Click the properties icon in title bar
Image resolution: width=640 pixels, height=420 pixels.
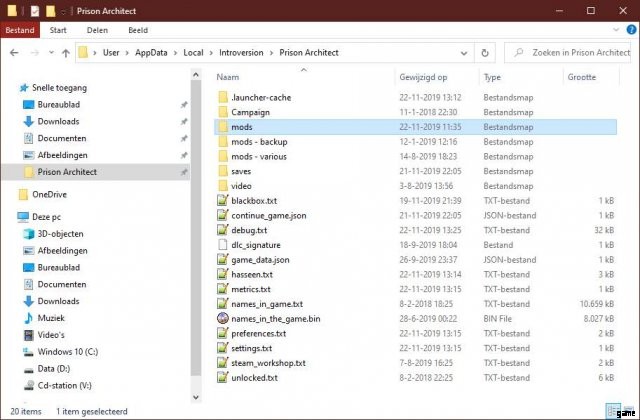pos(35,11)
